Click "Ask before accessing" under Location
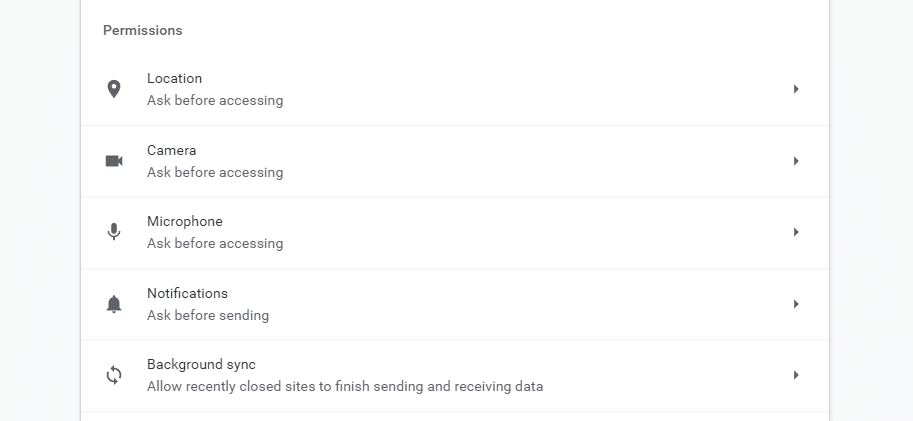The width and height of the screenshot is (913, 421). click(215, 100)
